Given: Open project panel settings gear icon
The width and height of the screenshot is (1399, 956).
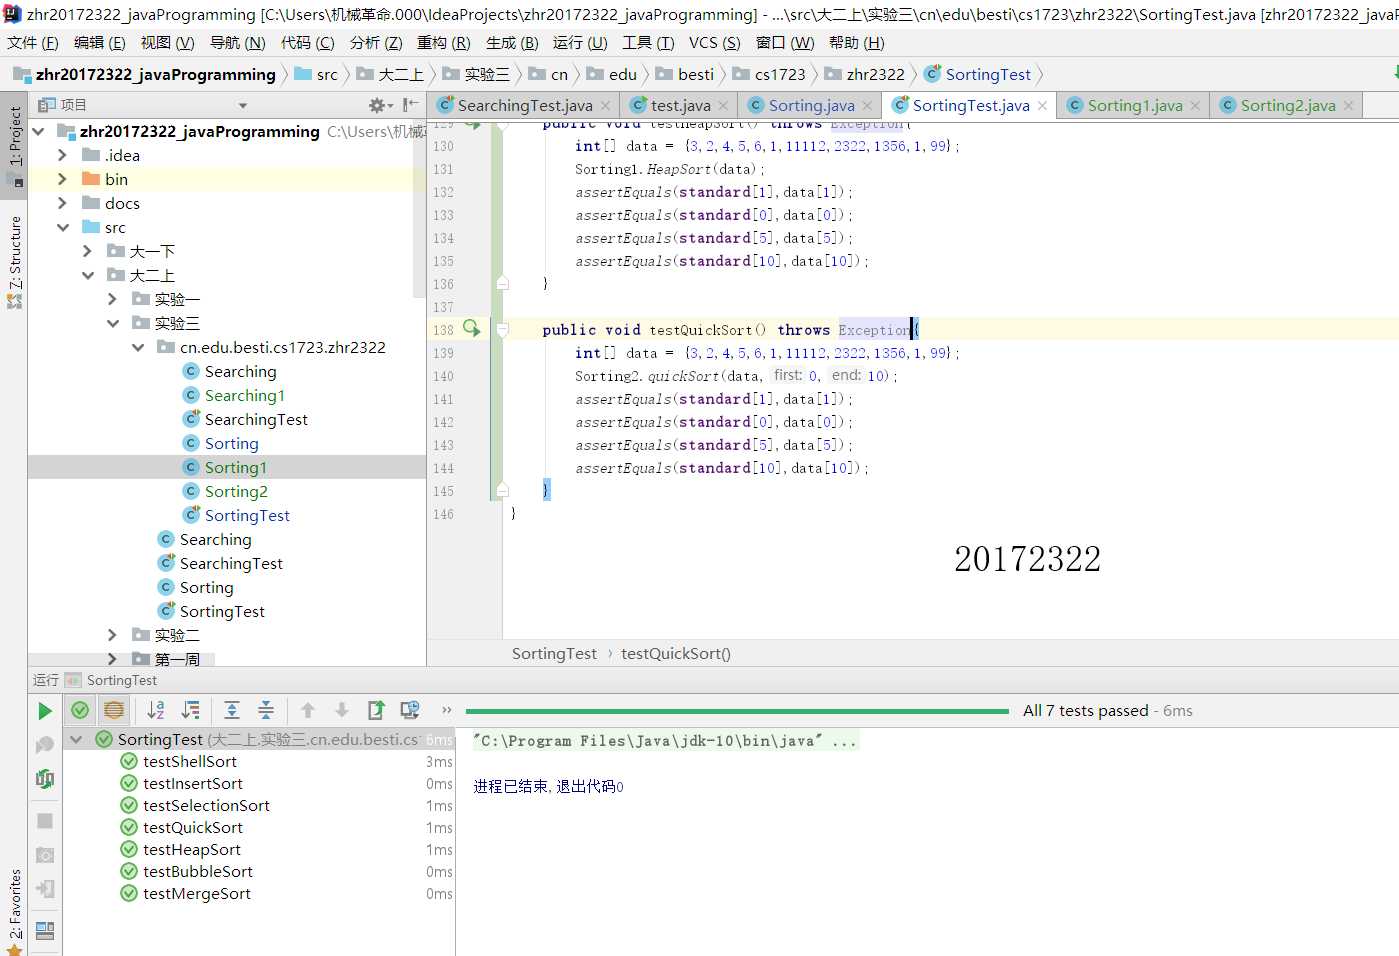Looking at the screenshot, I should click(x=377, y=105).
